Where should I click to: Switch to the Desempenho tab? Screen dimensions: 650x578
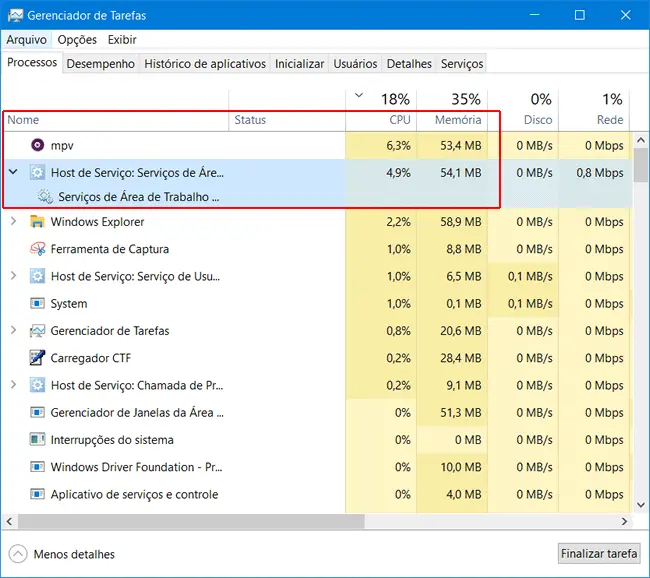coord(100,64)
